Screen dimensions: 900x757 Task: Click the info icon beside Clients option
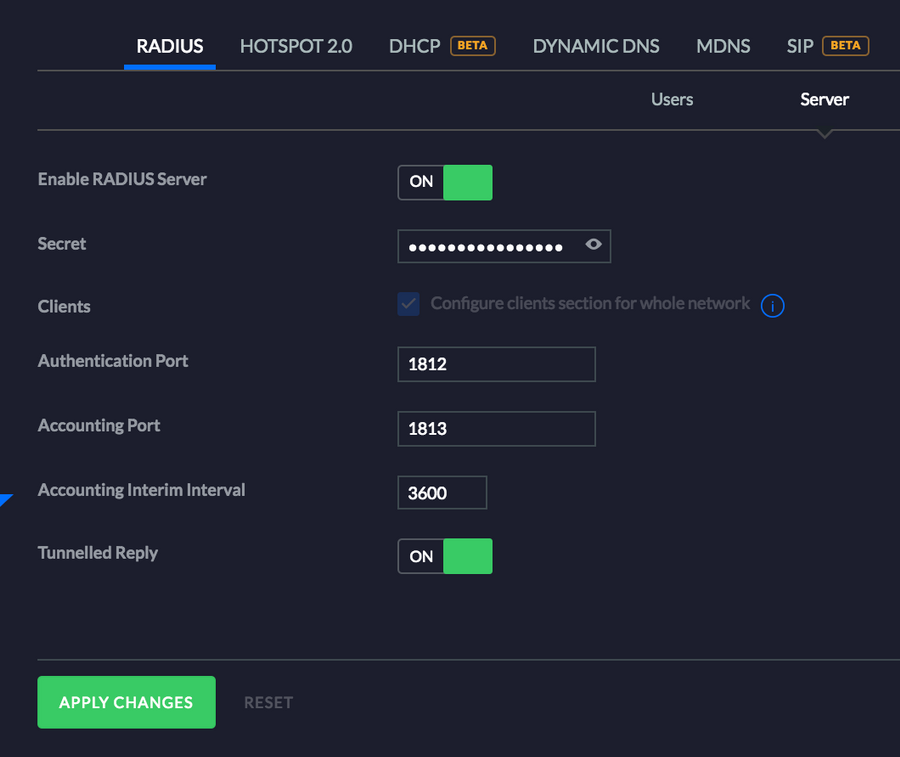(772, 306)
